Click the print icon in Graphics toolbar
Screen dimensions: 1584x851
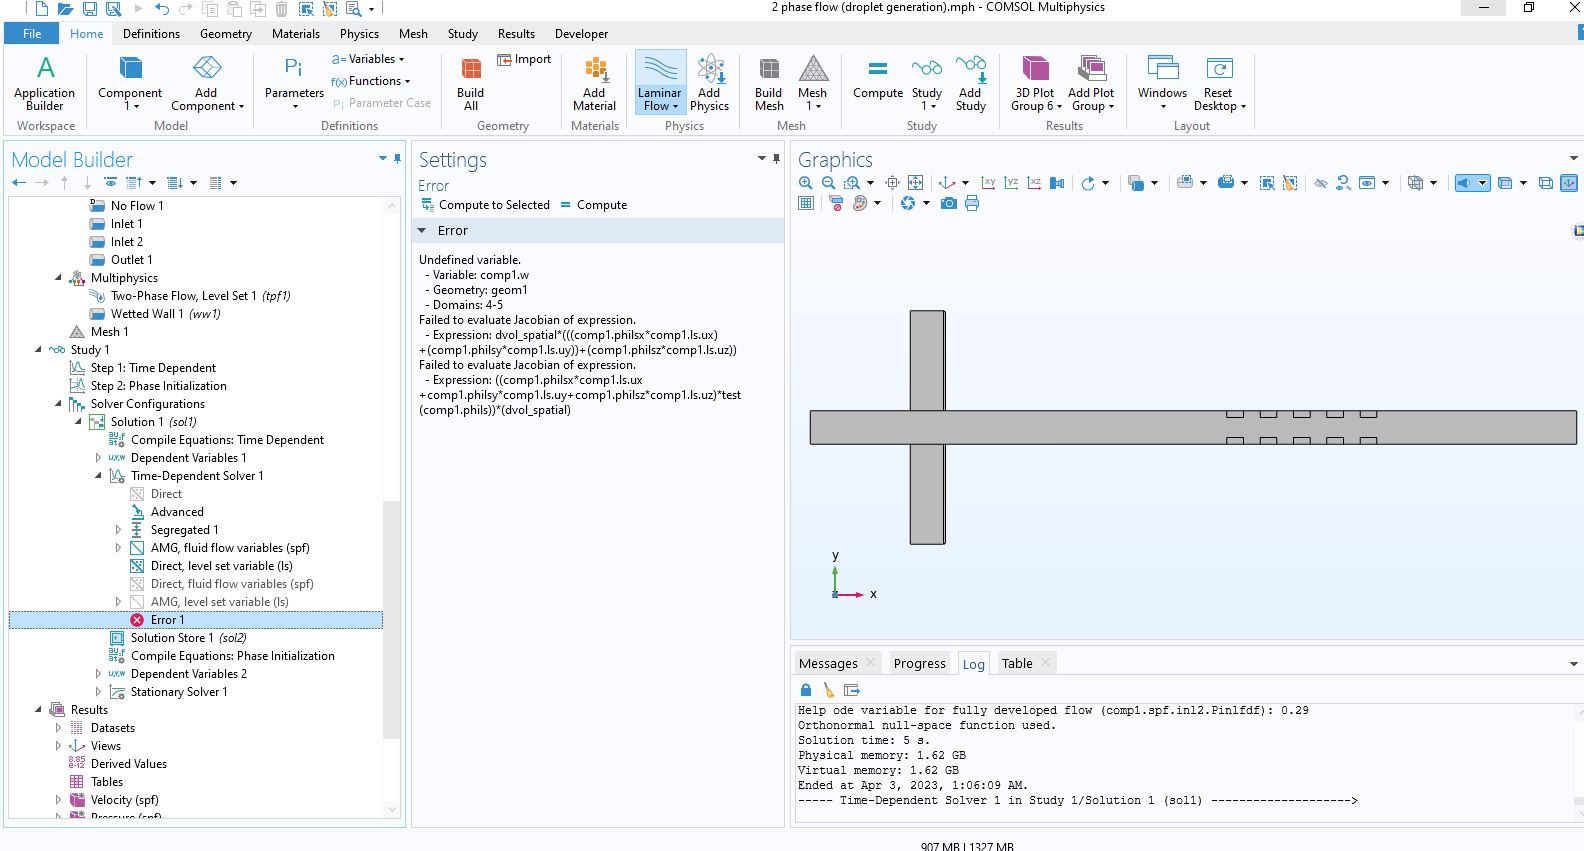click(972, 203)
